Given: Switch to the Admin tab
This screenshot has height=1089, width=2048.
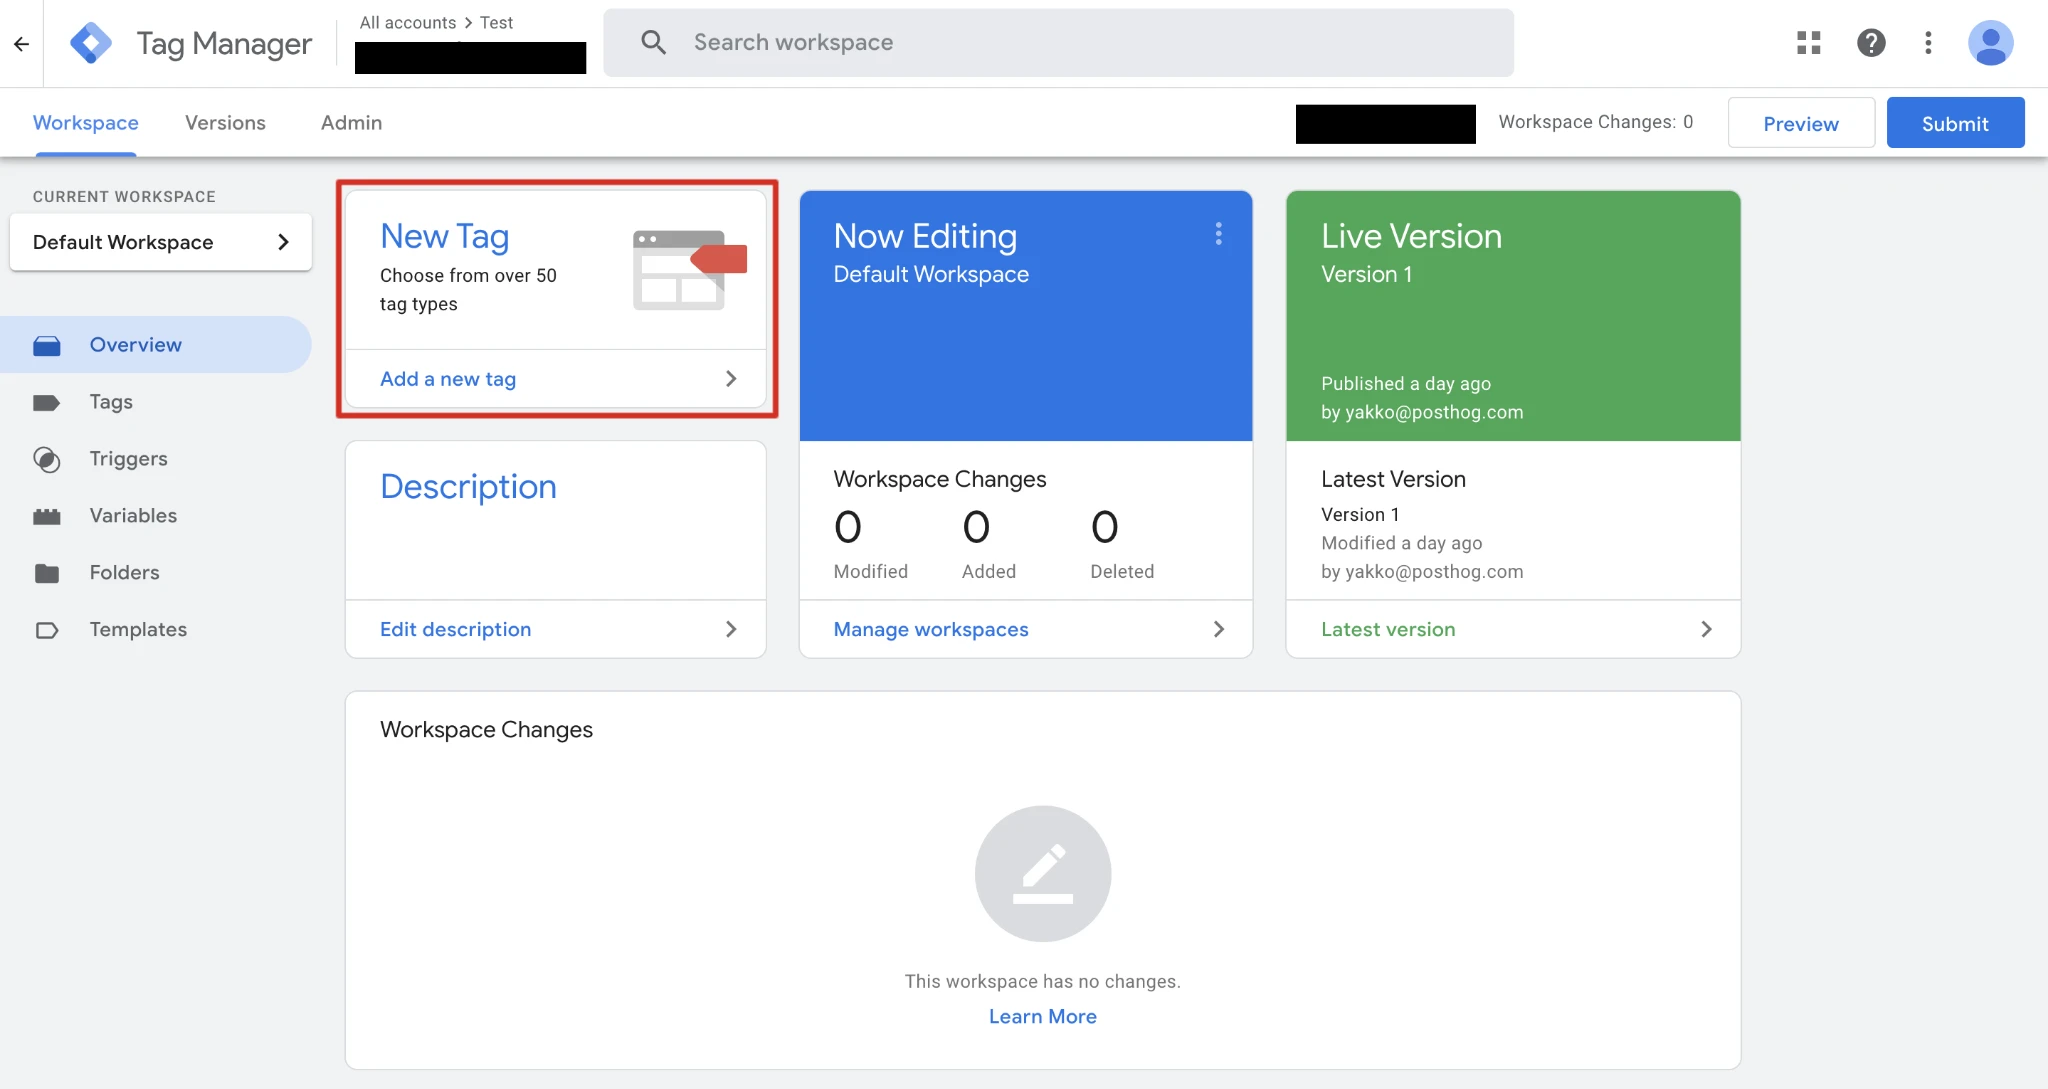Looking at the screenshot, I should (351, 123).
